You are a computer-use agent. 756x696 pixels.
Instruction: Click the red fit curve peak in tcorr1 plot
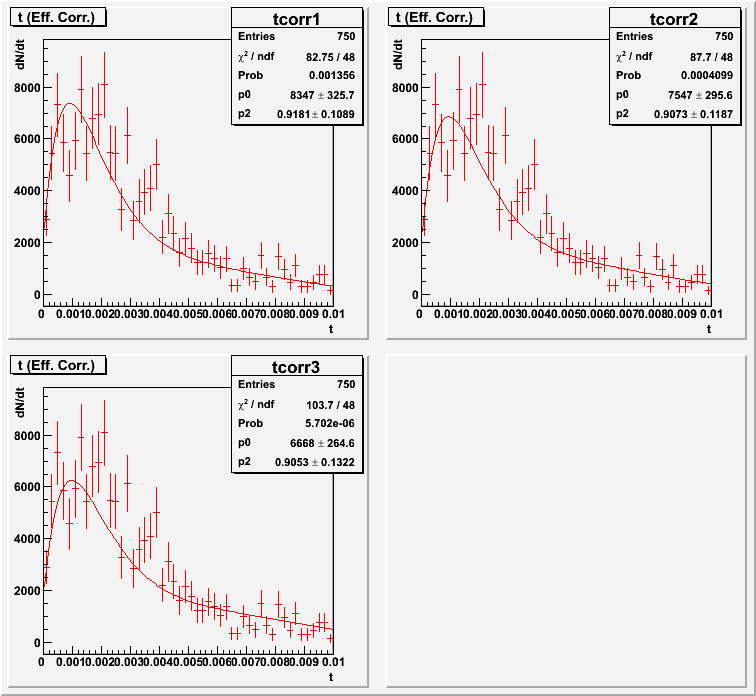point(68,103)
